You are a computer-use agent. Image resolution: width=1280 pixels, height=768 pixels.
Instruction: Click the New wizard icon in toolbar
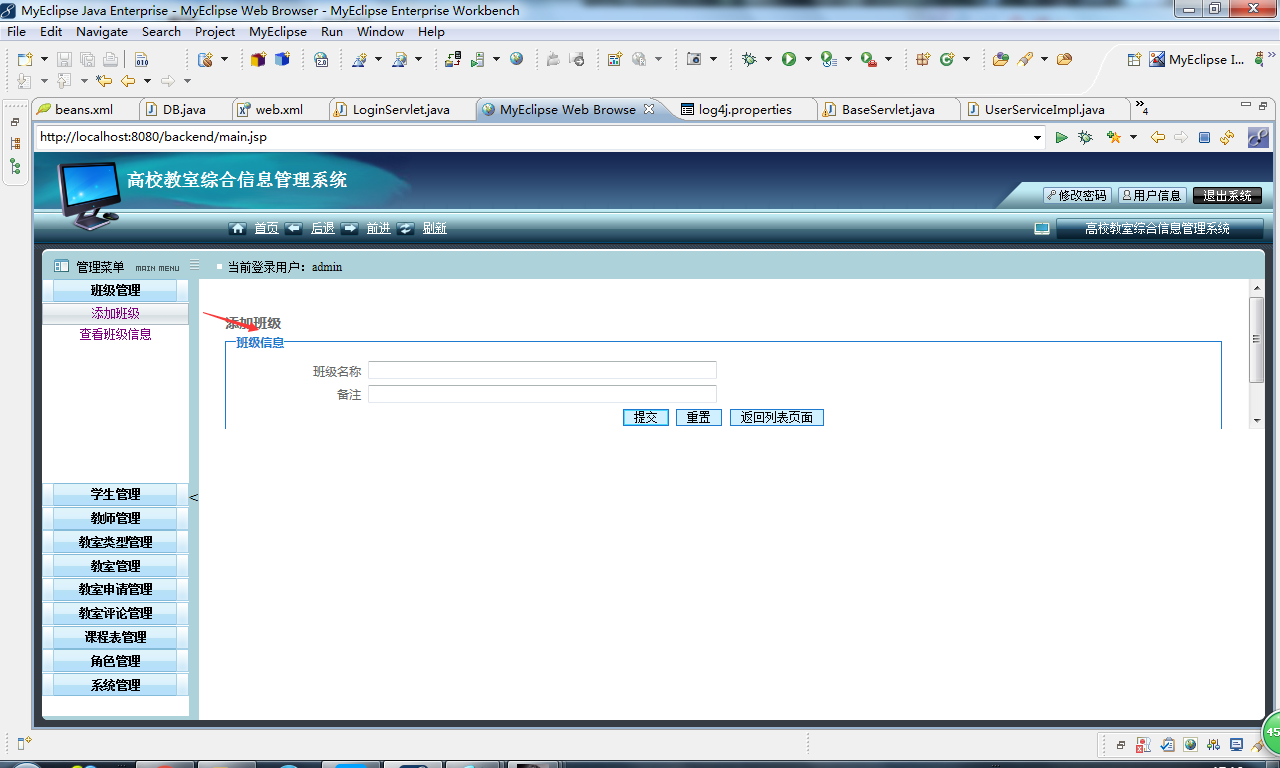pos(25,60)
